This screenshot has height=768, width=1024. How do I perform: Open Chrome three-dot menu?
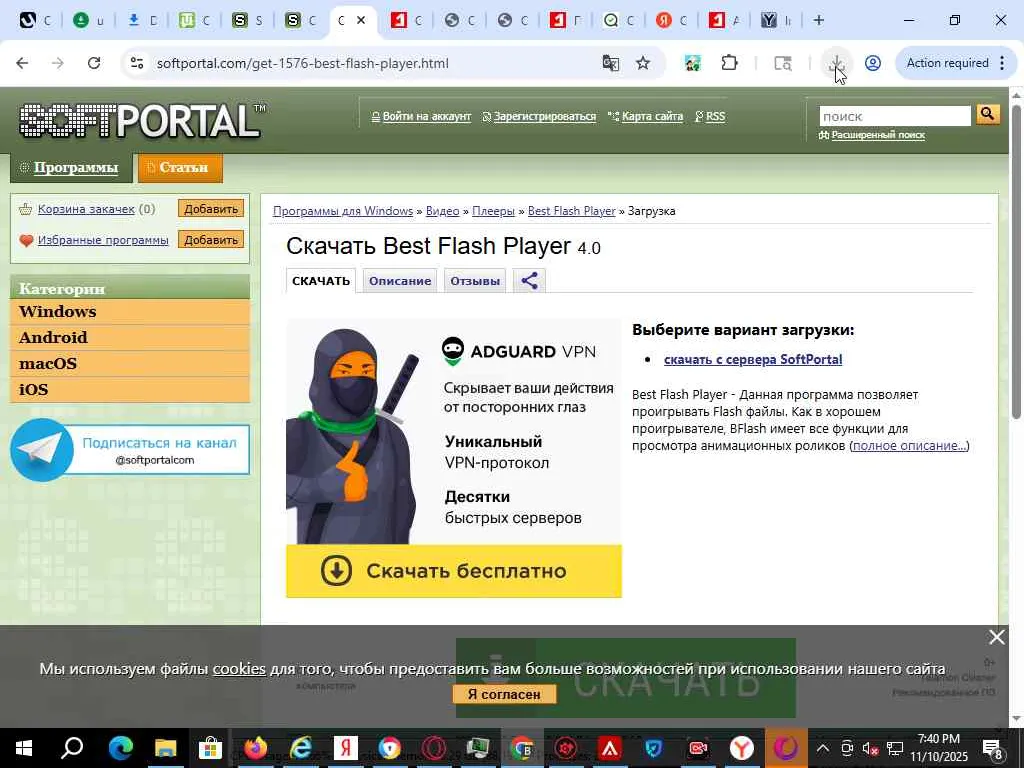pos(1002,63)
